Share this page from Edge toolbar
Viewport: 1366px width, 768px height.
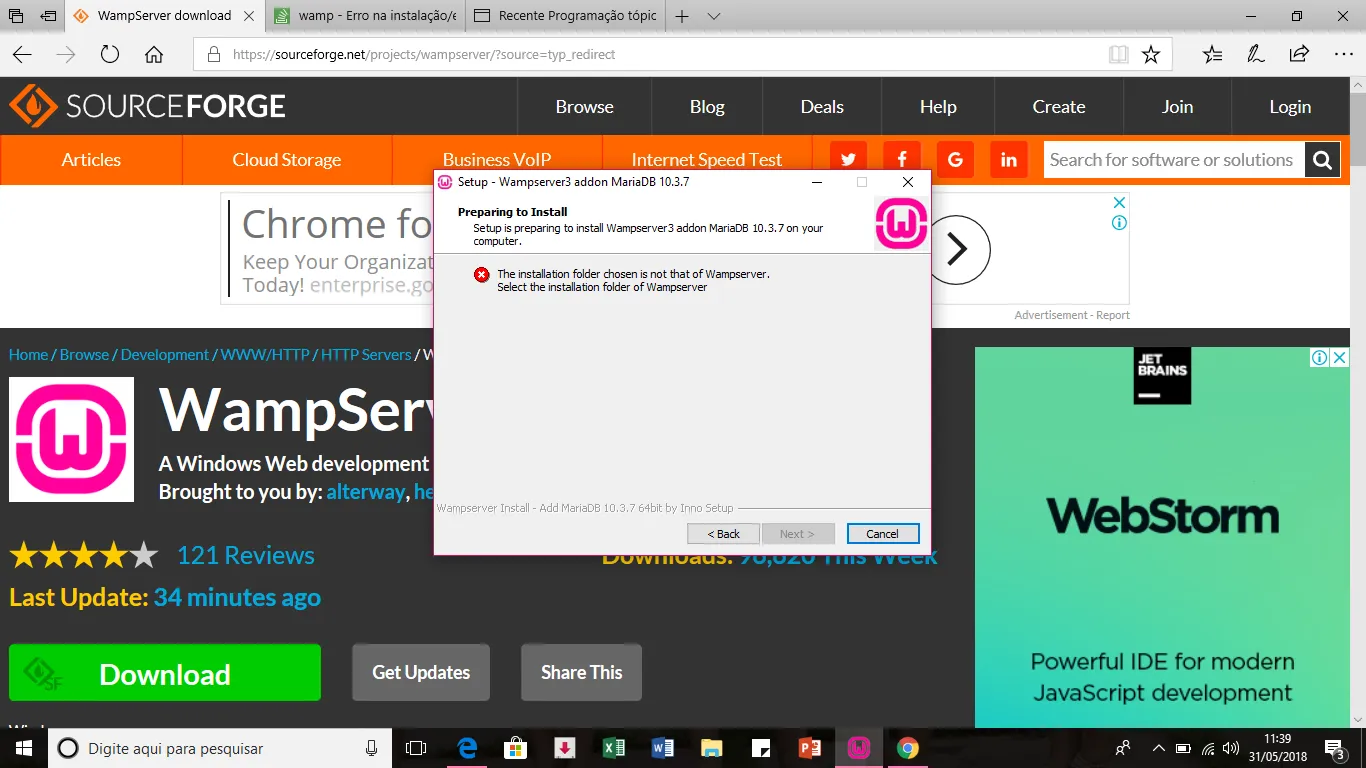(1299, 54)
